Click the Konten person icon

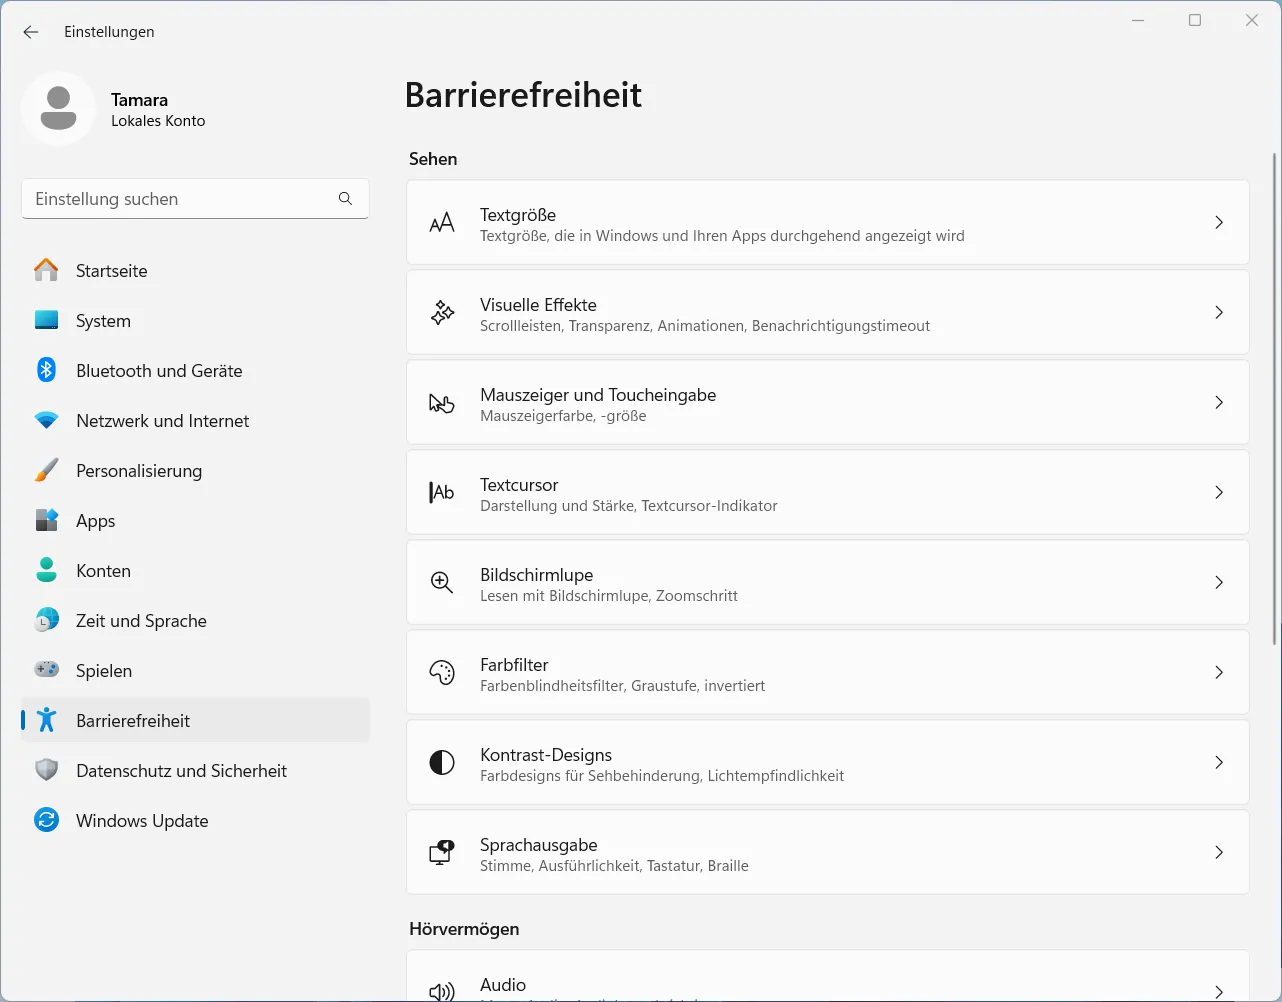point(46,570)
